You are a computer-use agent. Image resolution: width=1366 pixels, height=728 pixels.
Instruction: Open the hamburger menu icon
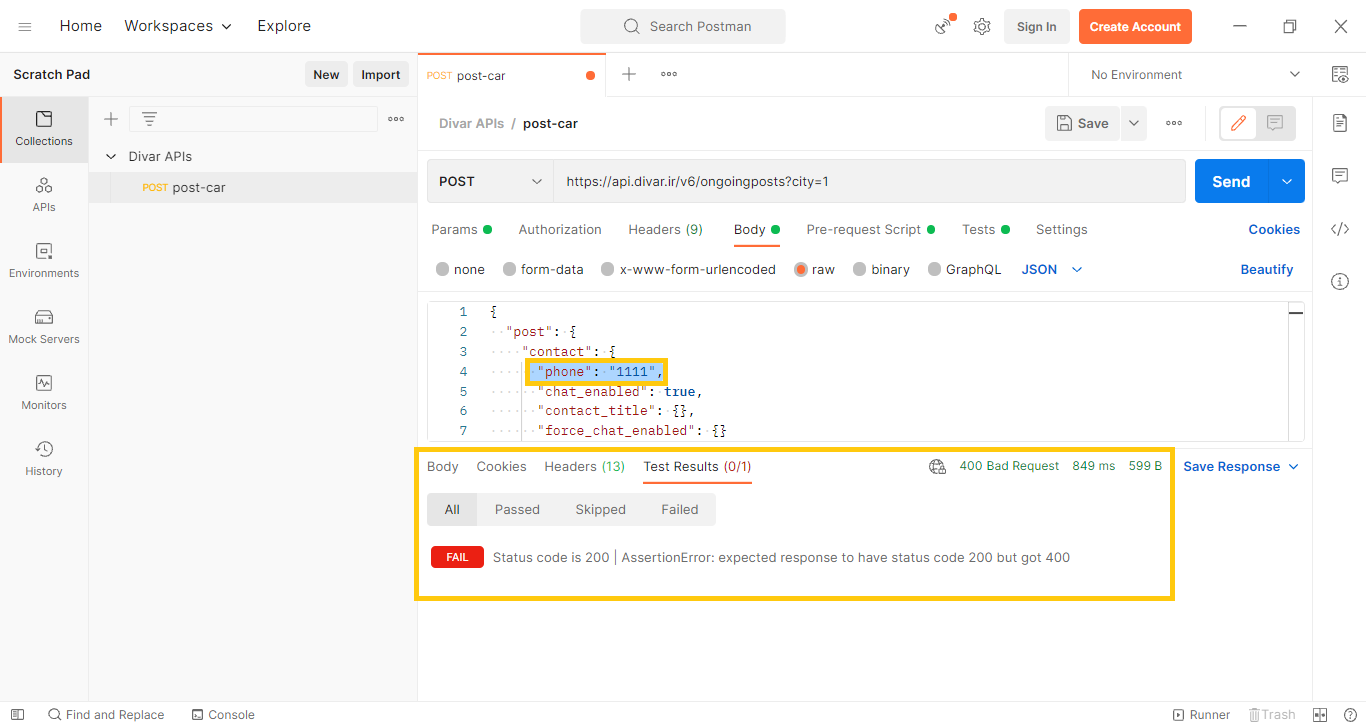(25, 27)
